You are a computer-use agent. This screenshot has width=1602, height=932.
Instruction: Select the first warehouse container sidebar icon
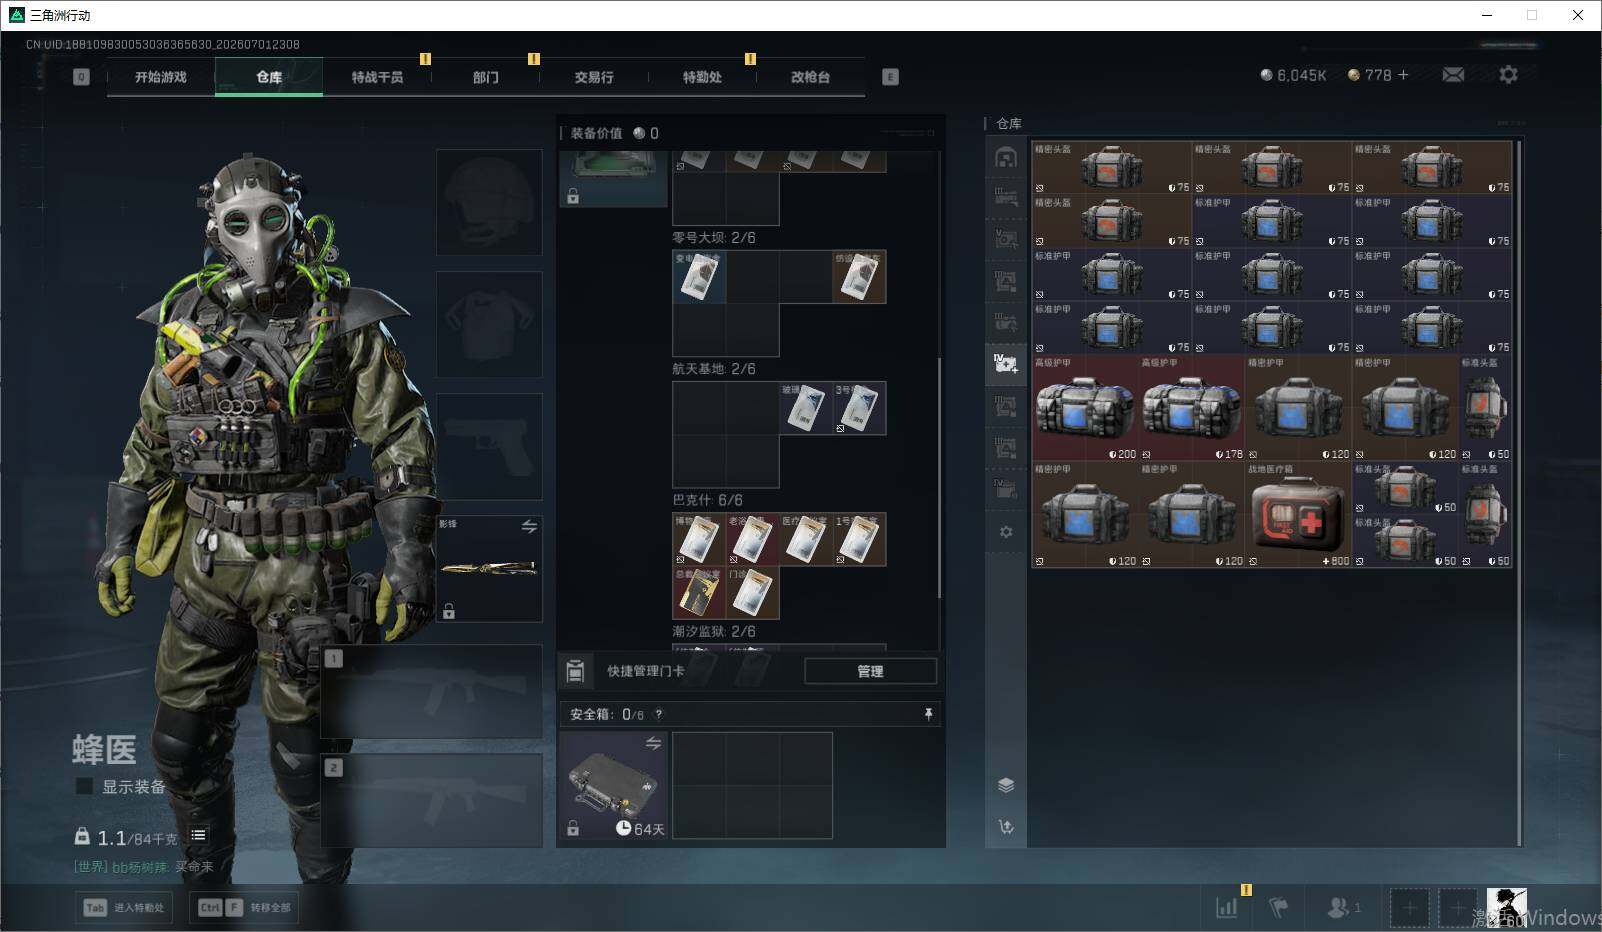point(1006,157)
